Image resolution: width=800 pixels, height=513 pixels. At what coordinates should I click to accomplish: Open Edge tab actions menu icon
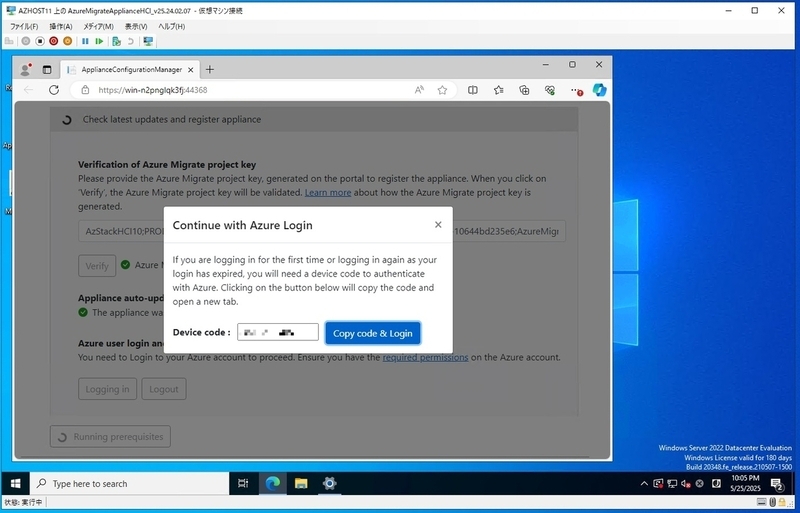[47, 69]
